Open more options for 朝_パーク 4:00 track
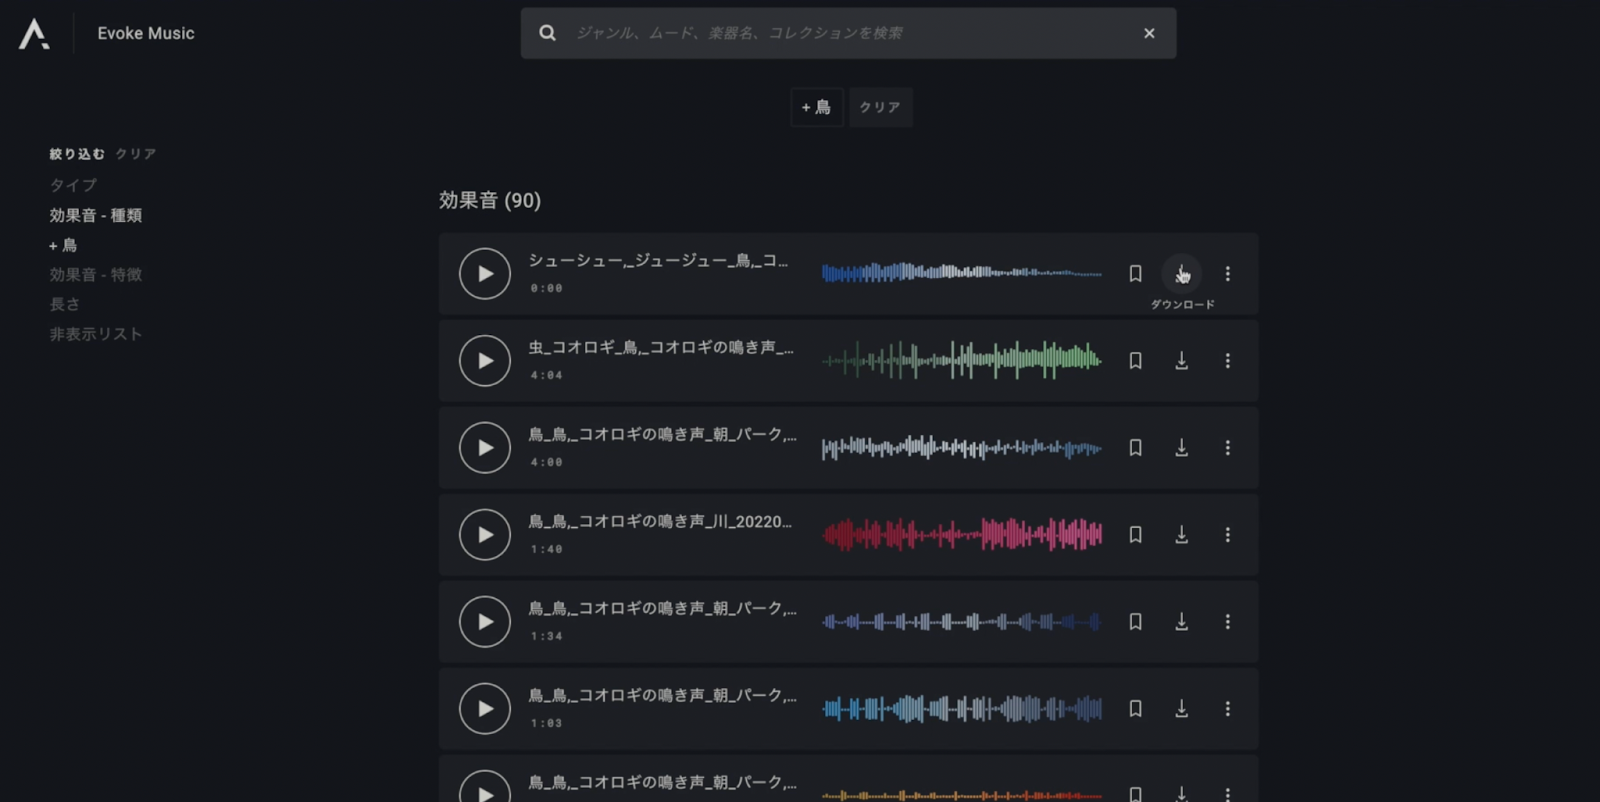 click(1228, 448)
